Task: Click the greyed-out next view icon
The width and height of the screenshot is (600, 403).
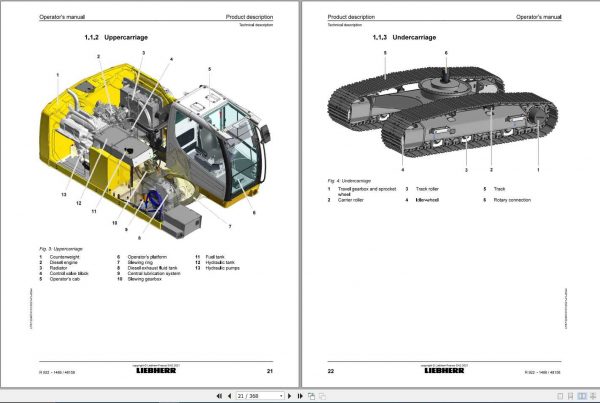Action: pyautogui.click(x=322, y=396)
